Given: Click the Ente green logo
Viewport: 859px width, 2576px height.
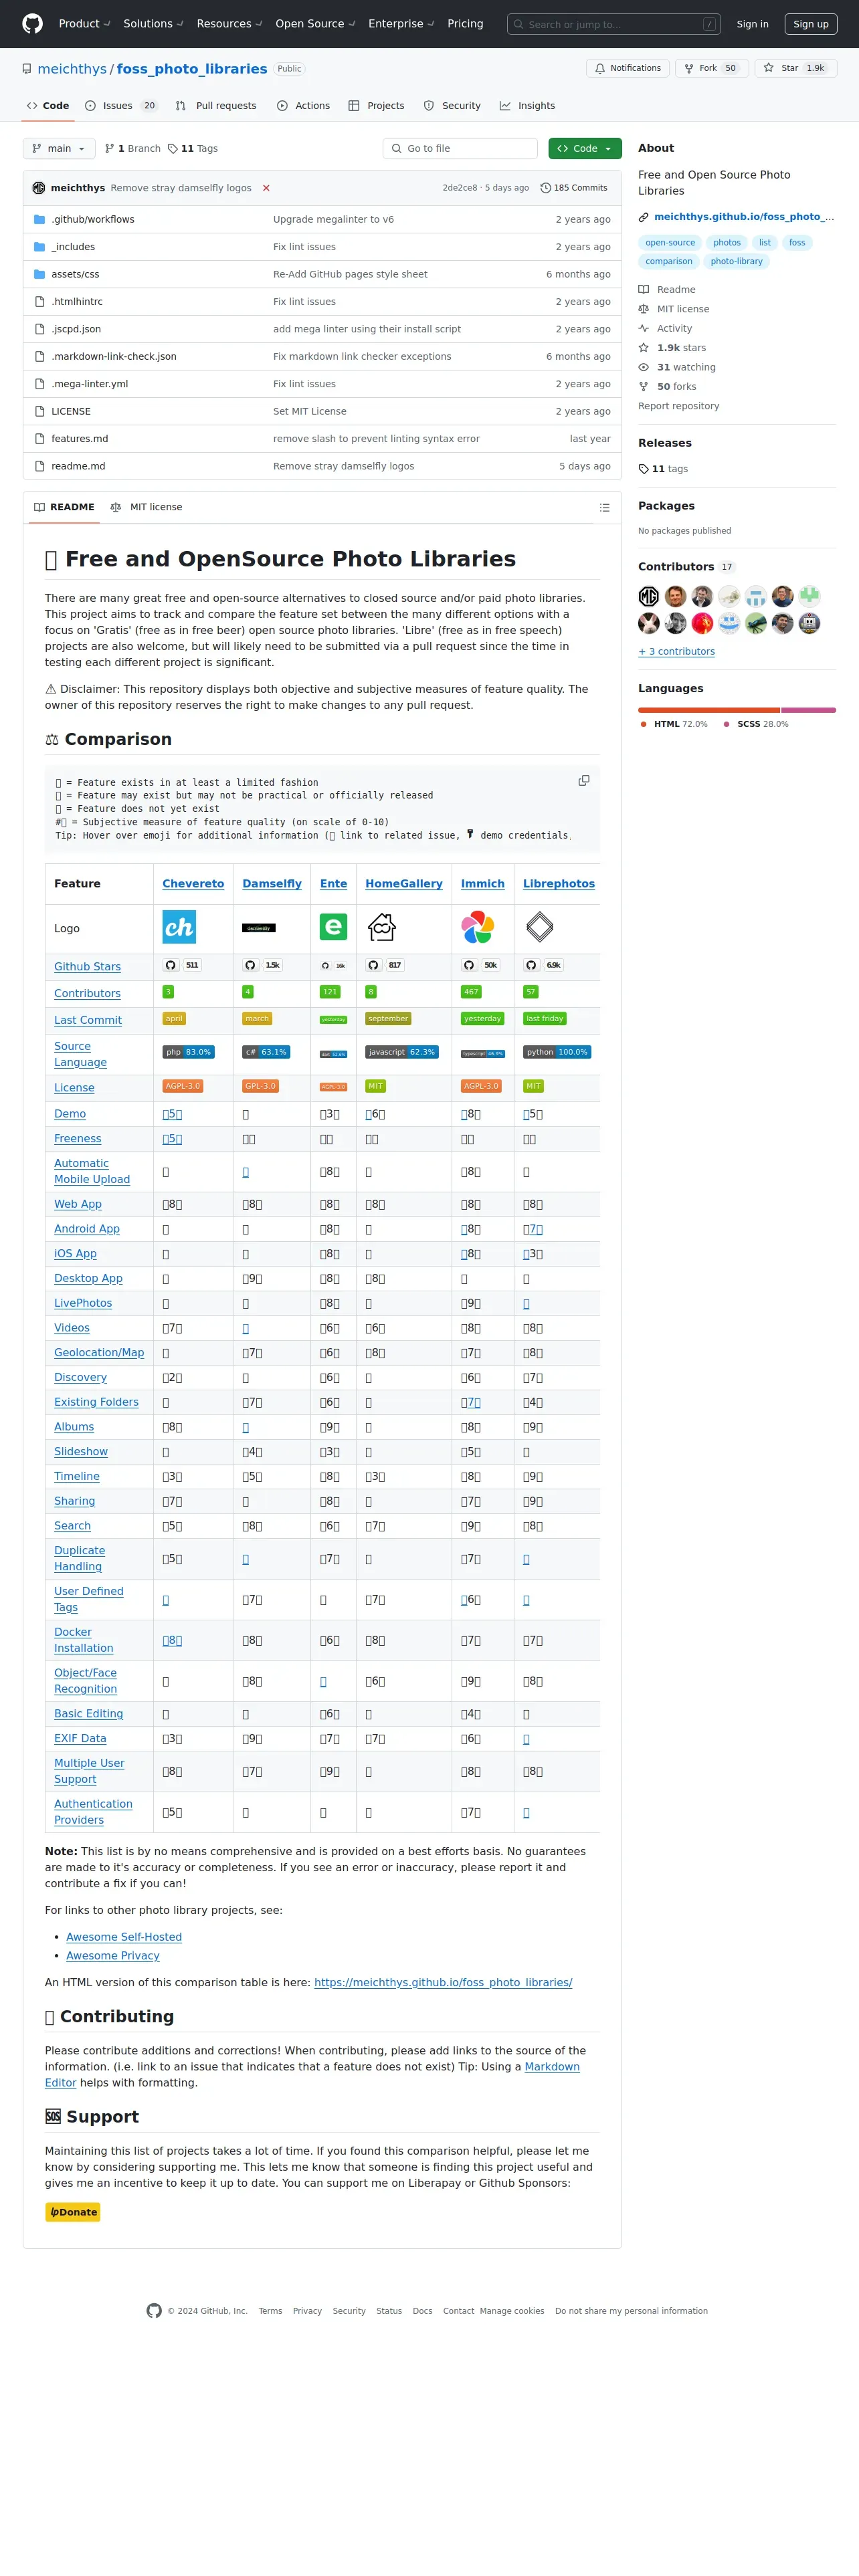Looking at the screenshot, I should click(333, 927).
